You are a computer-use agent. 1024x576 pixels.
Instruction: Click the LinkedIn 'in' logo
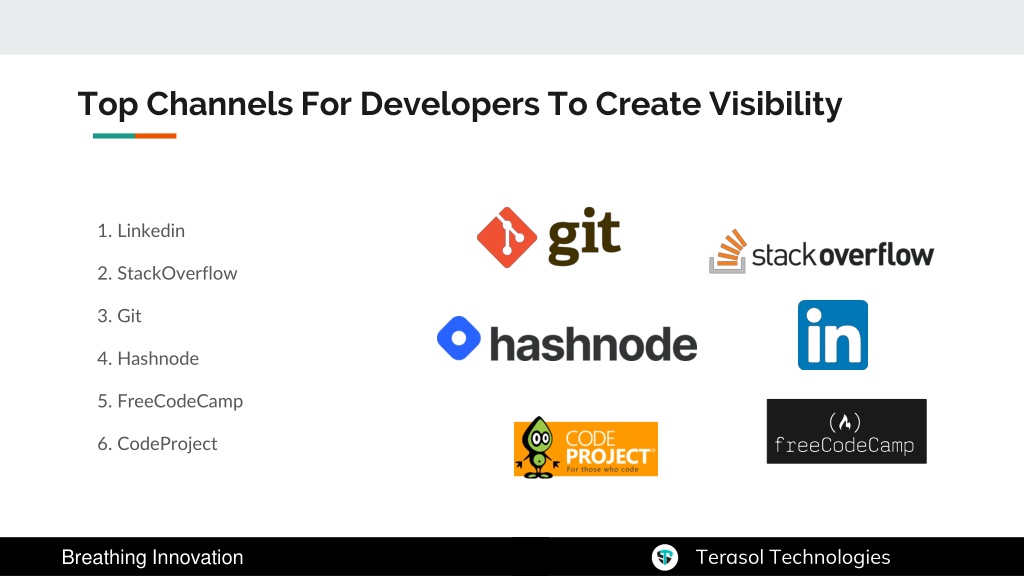(x=833, y=335)
